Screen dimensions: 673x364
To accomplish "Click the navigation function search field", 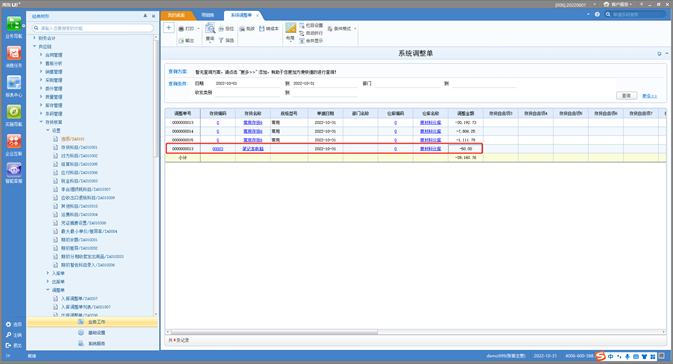I will click(93, 28).
